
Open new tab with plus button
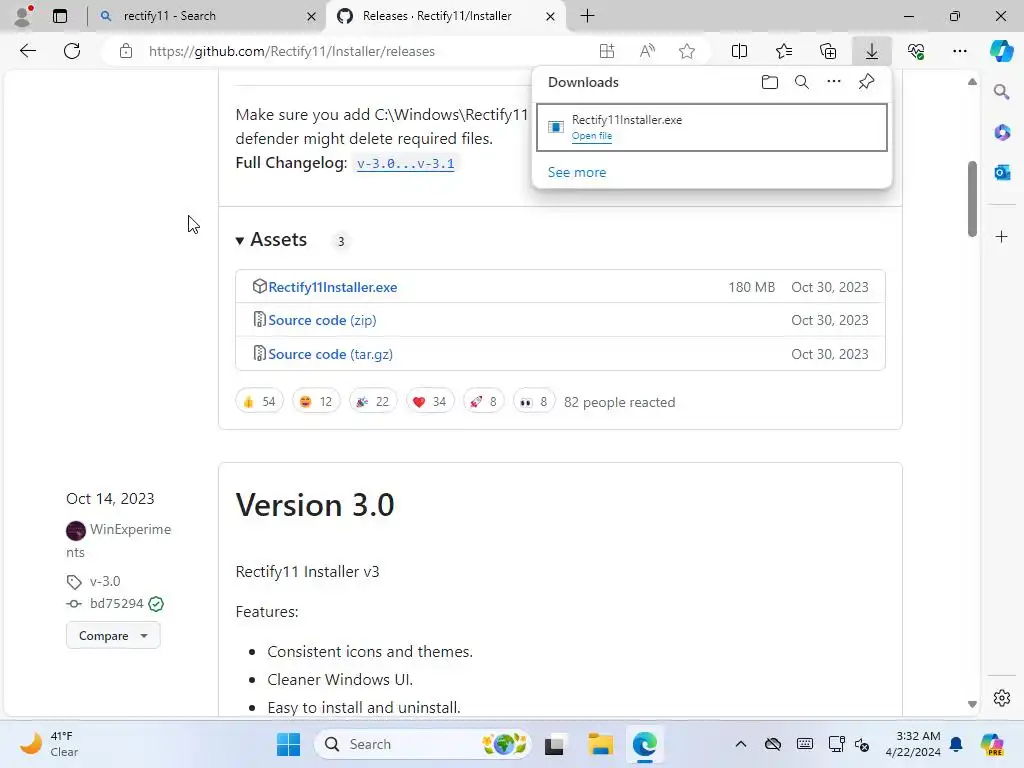pos(587,16)
